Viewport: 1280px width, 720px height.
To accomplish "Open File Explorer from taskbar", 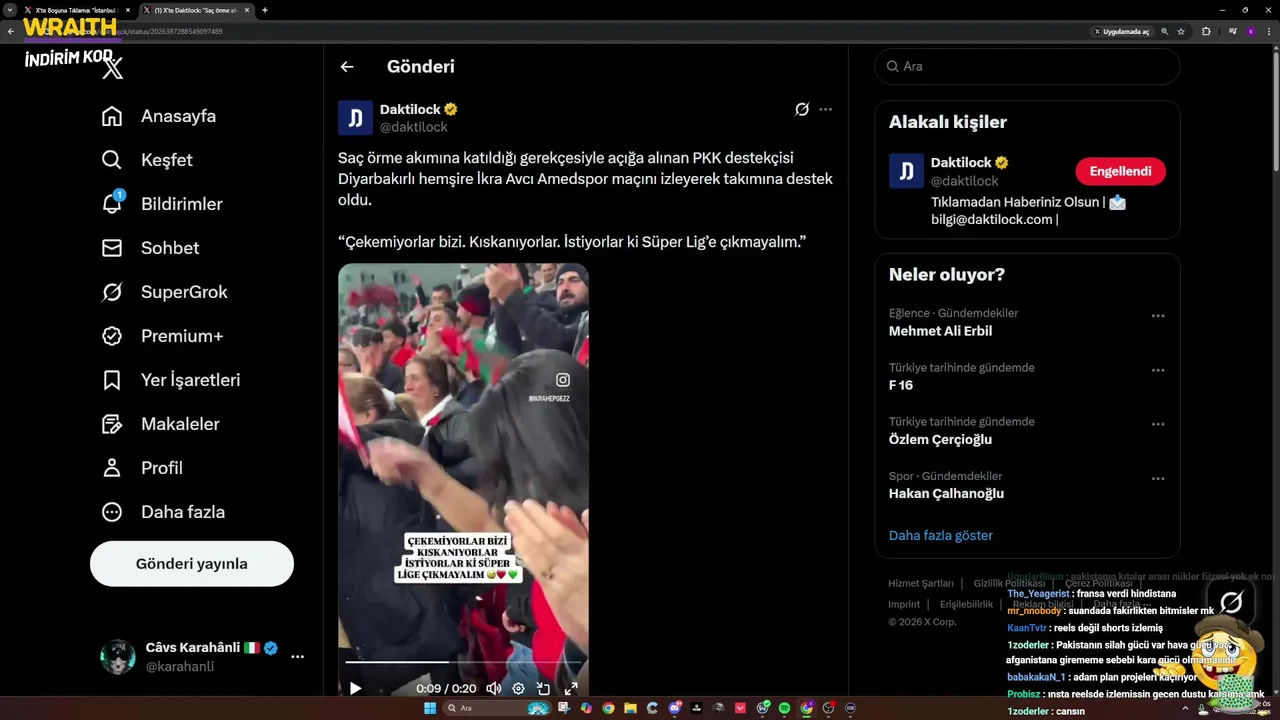I will point(630,708).
